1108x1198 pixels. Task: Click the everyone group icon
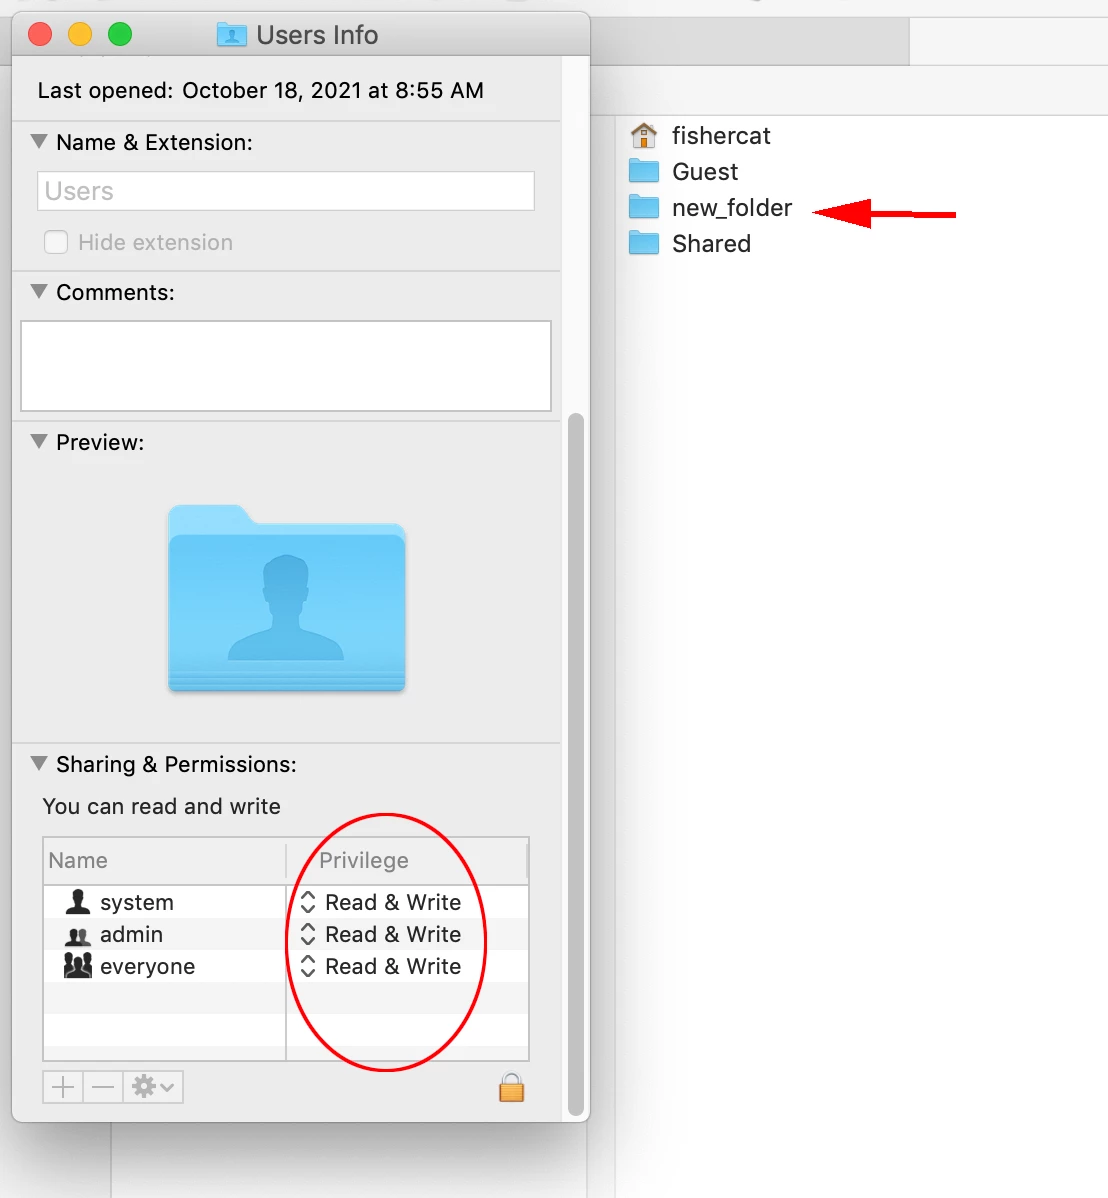pyautogui.click(x=77, y=966)
